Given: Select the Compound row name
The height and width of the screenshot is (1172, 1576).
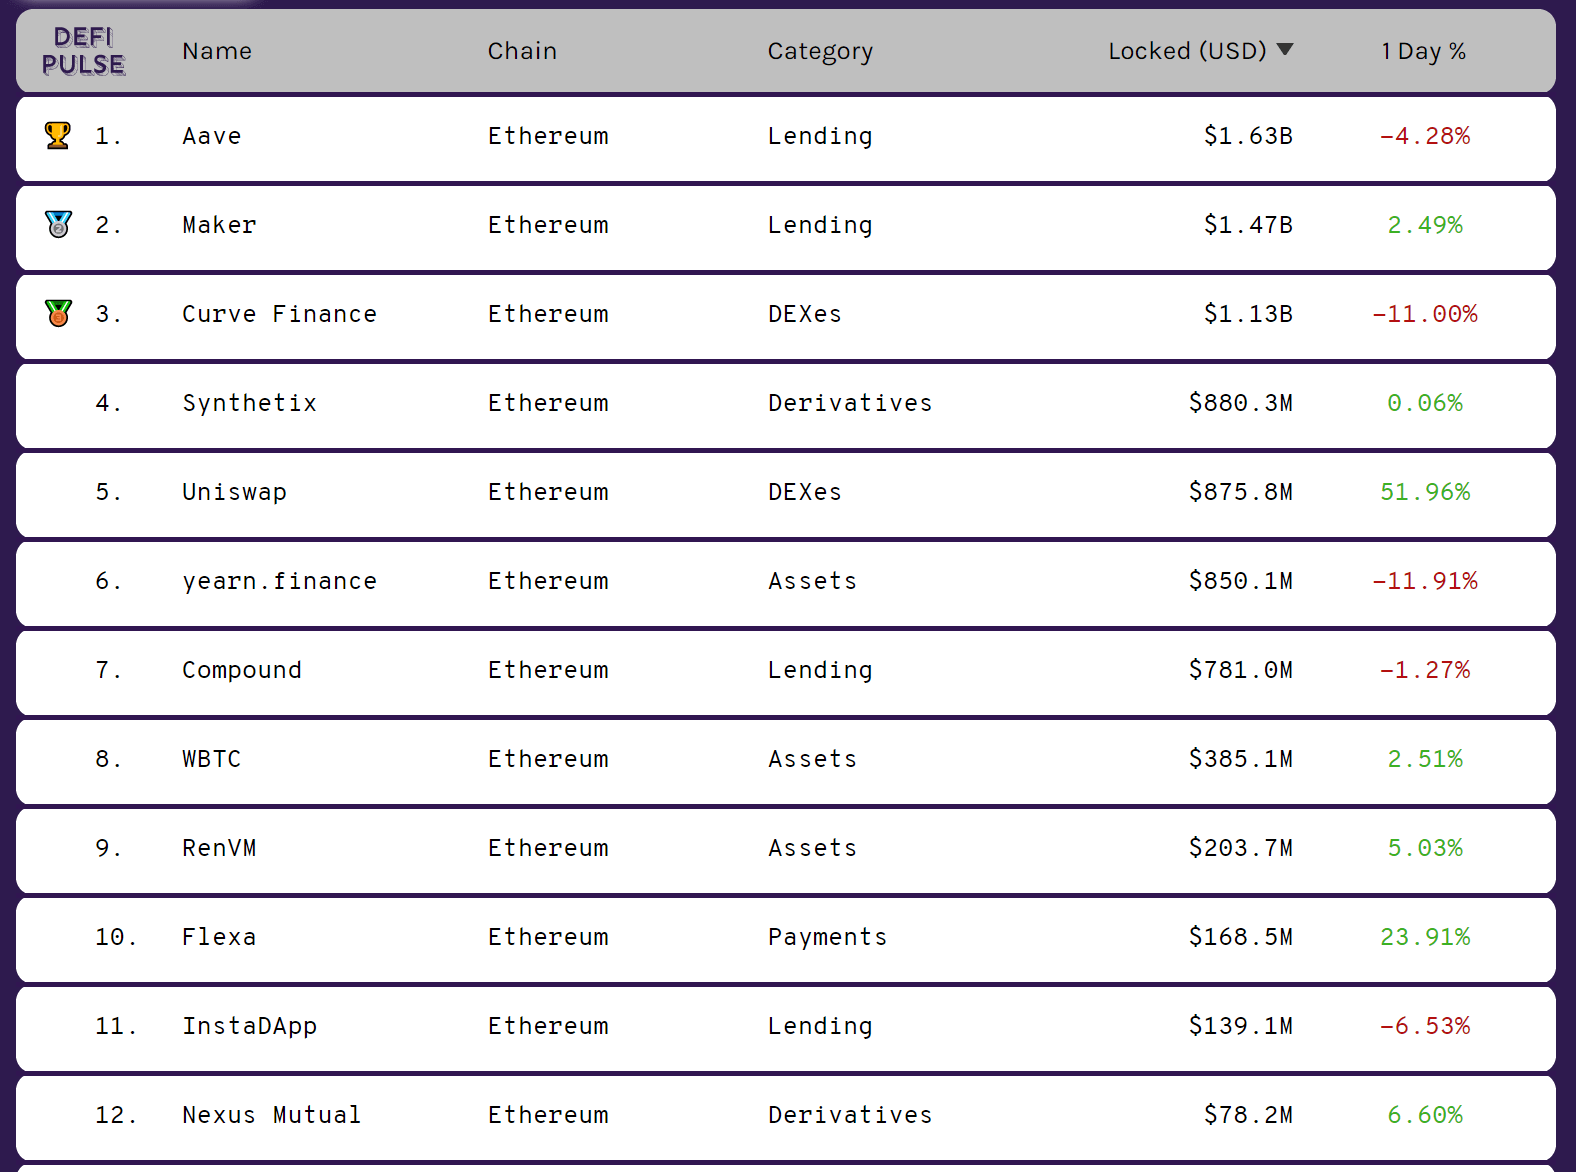Looking at the screenshot, I should point(242,670).
